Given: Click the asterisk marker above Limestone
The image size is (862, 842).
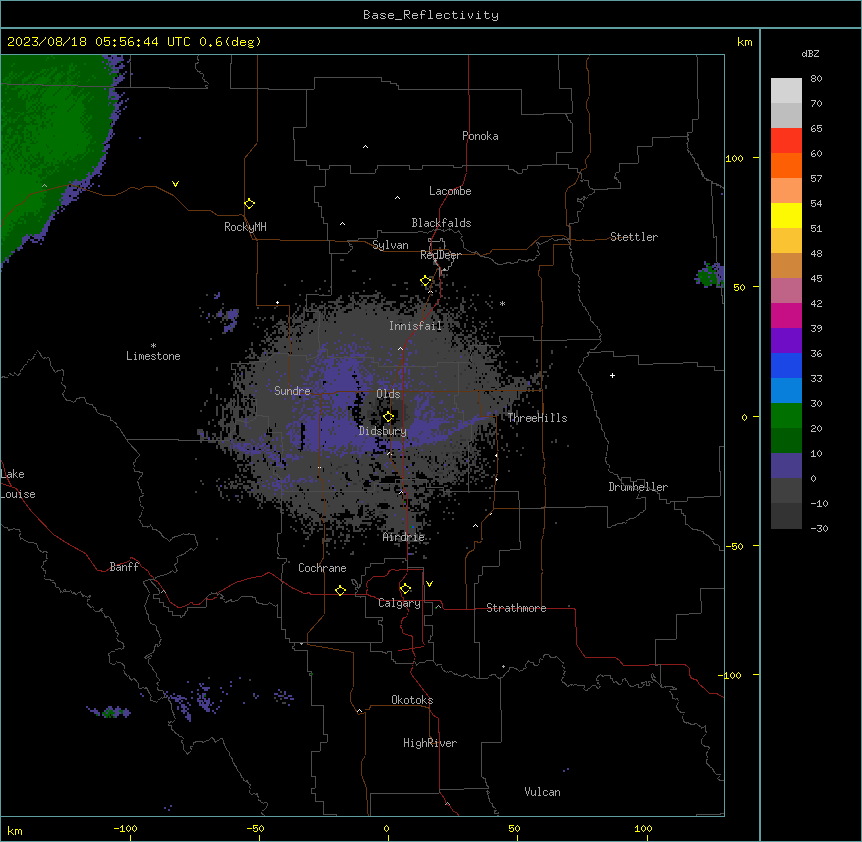Looking at the screenshot, I should (153, 346).
